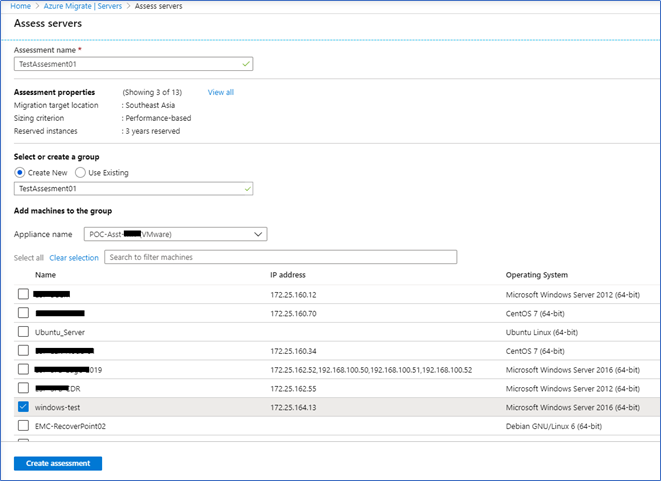This screenshot has width=661, height=481.
Task: Uncheck the windows-test machine checkbox
Action: point(23,407)
